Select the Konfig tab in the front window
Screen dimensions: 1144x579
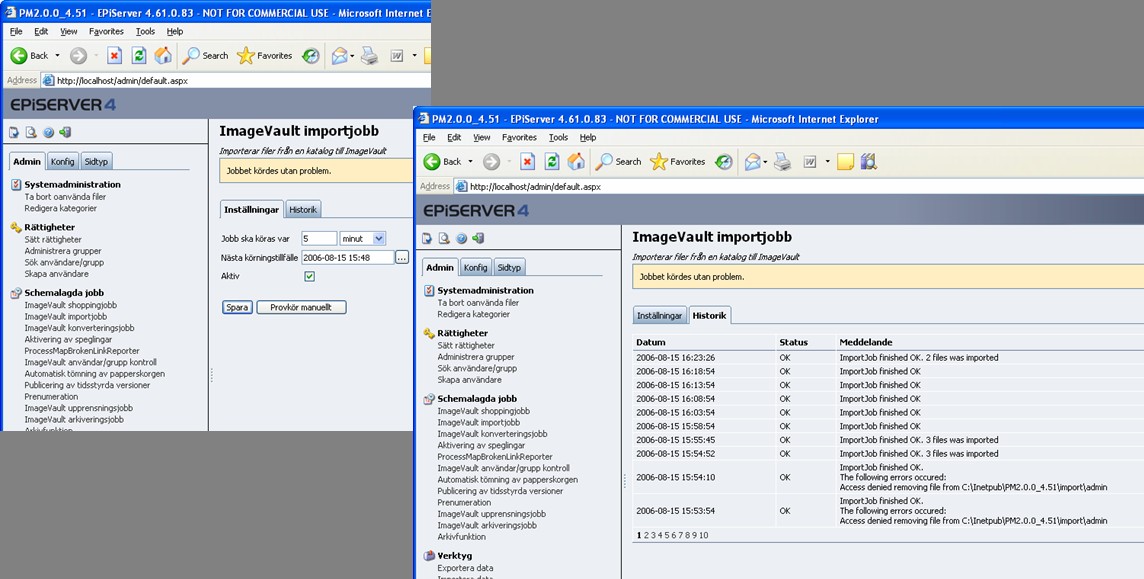(x=476, y=268)
